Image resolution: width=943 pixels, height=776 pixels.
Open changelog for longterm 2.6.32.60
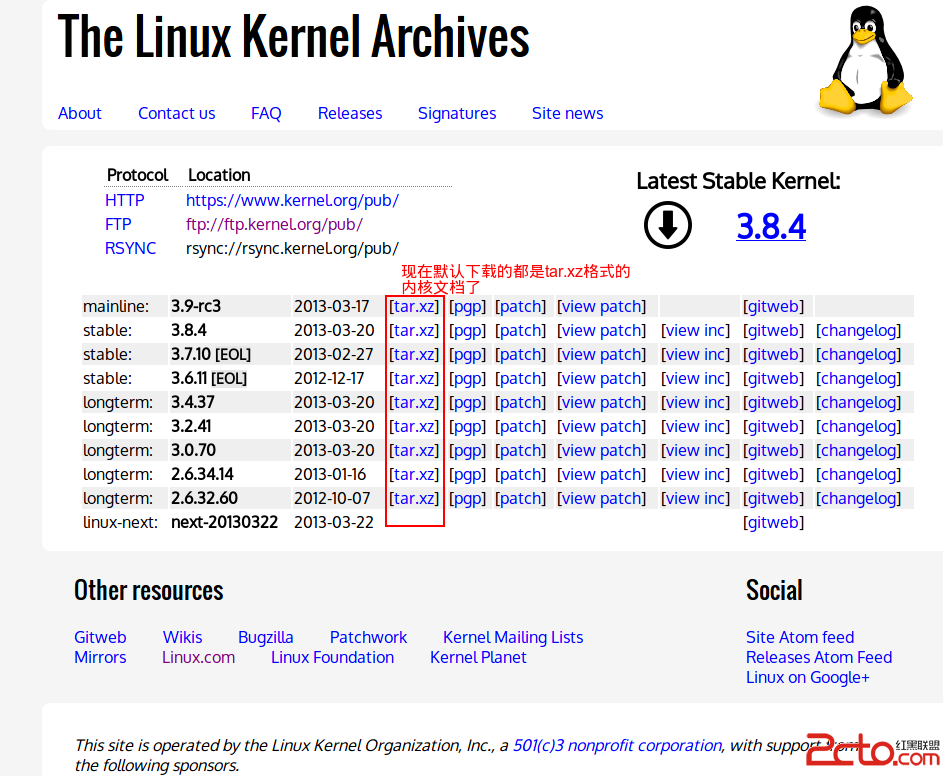pyautogui.click(x=858, y=498)
